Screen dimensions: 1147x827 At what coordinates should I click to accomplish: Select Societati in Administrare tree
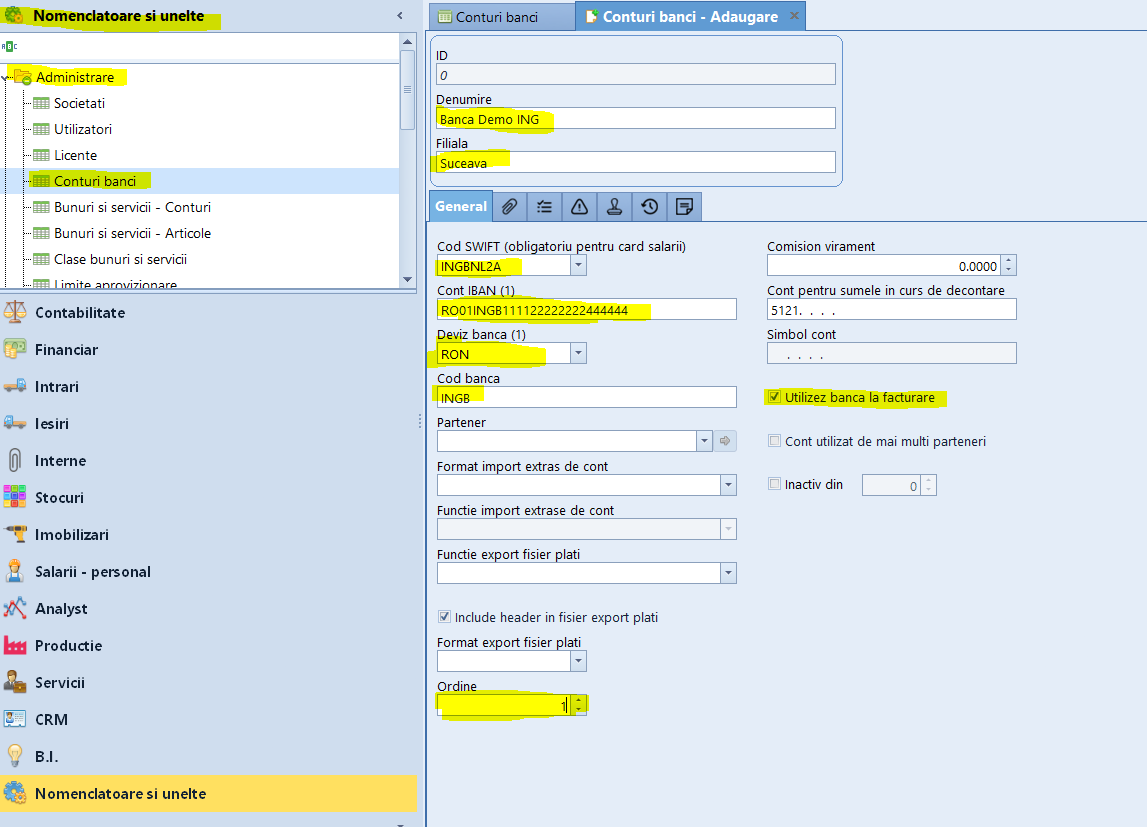coord(79,103)
